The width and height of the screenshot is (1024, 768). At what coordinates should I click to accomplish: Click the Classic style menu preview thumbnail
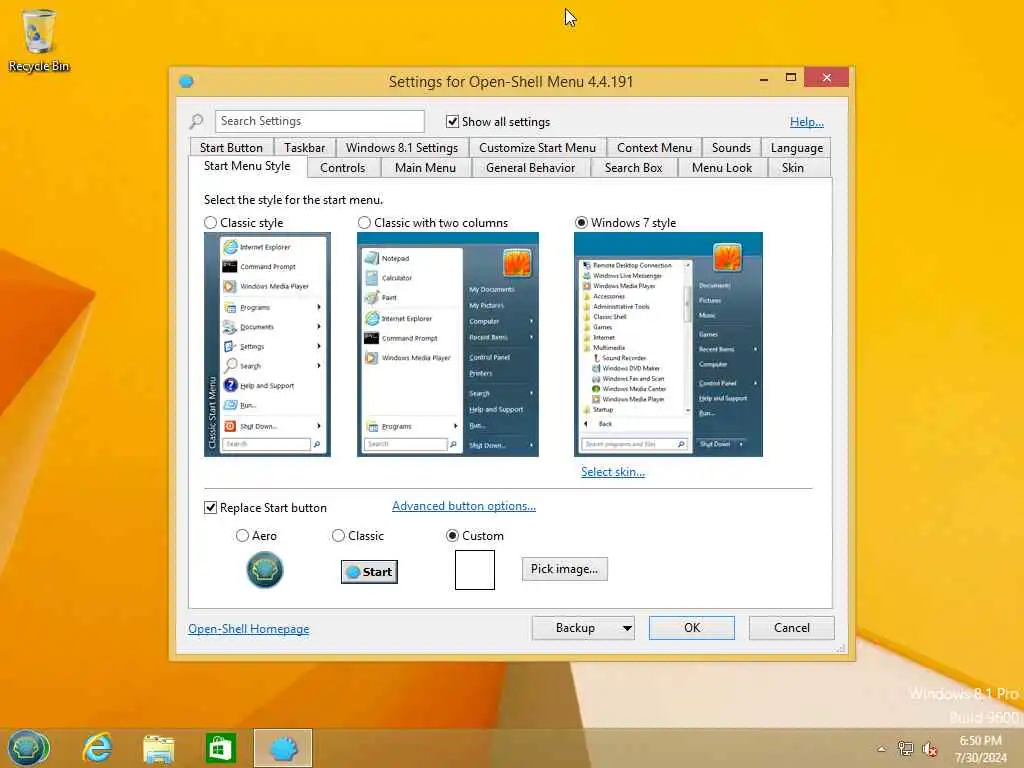[x=267, y=344]
